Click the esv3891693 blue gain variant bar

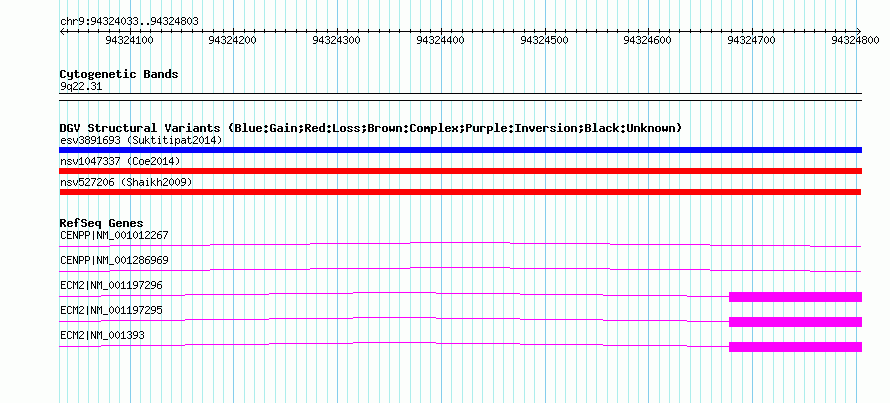click(460, 150)
